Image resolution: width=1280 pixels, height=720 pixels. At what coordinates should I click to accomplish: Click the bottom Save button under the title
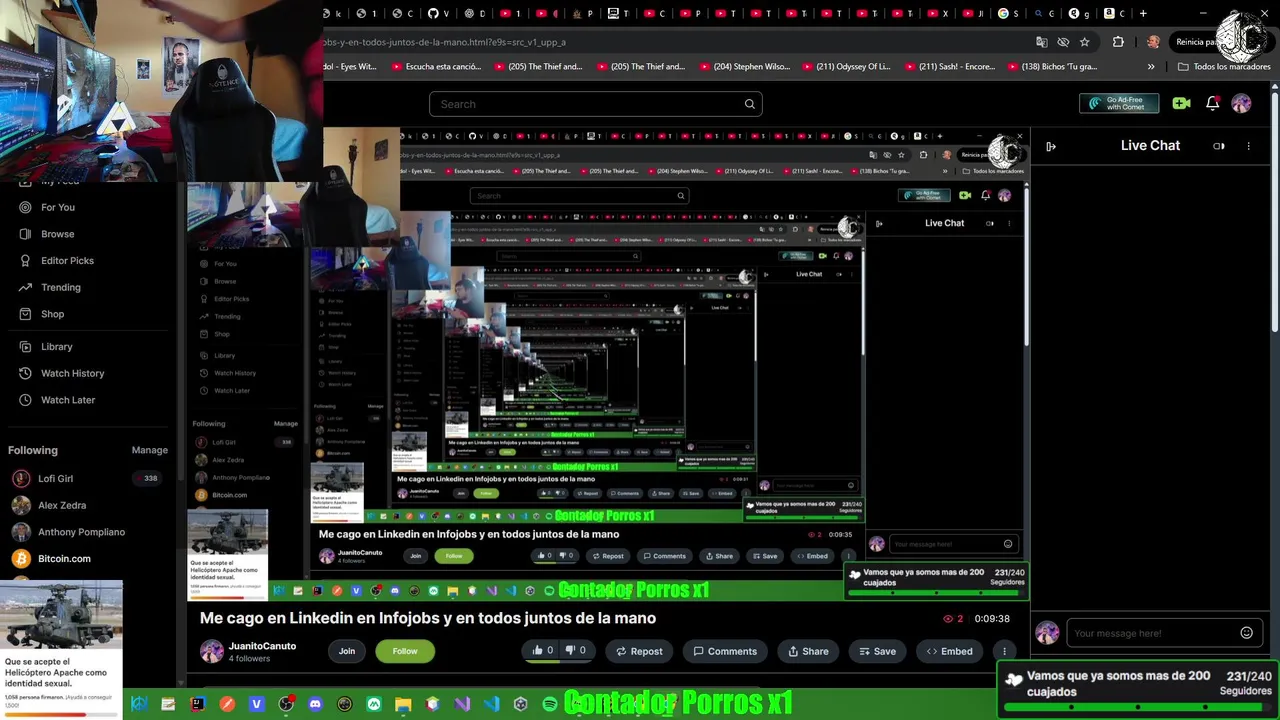[x=877, y=651]
